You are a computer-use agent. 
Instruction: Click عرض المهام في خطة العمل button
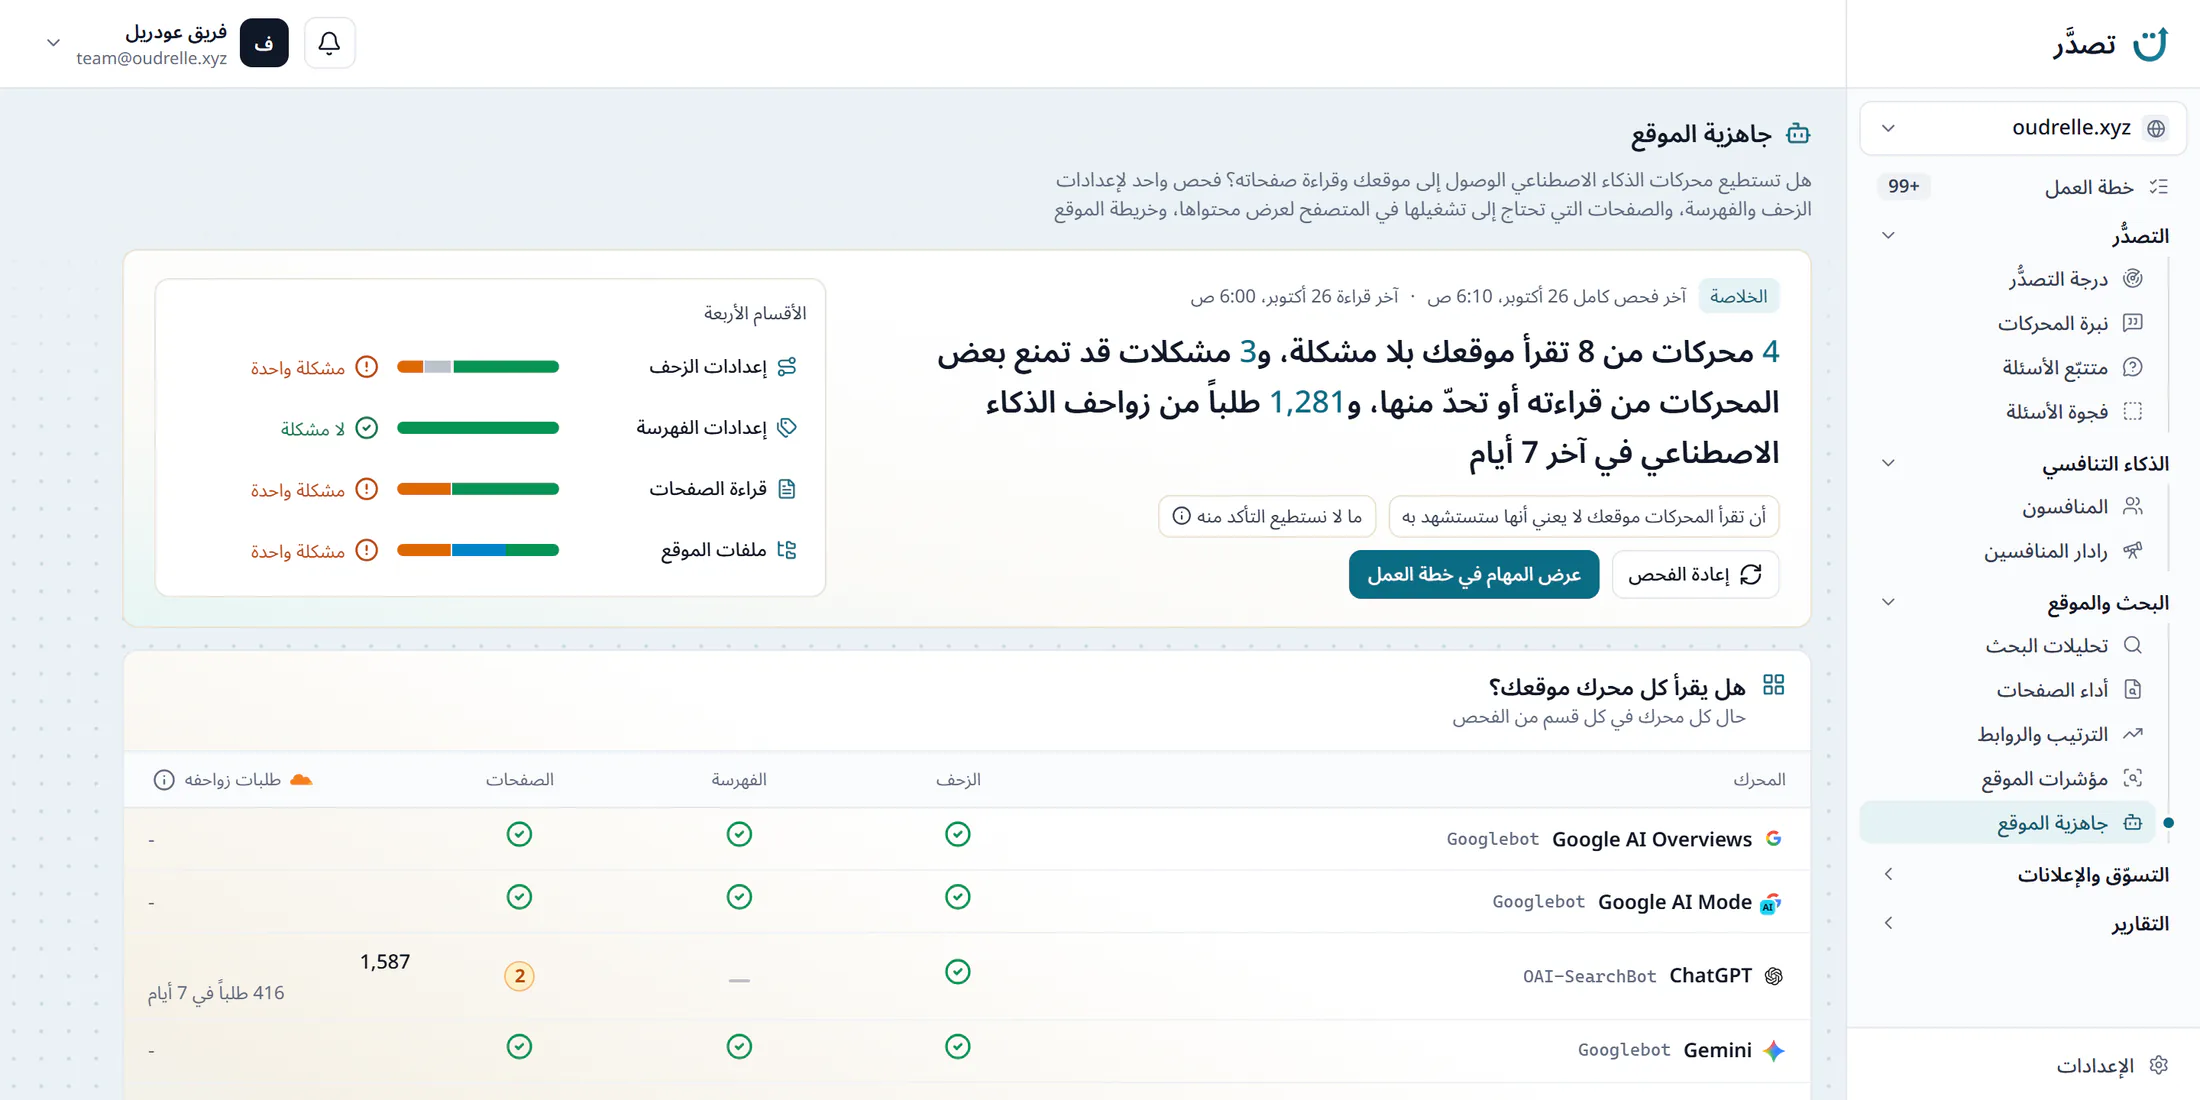[x=1473, y=574]
